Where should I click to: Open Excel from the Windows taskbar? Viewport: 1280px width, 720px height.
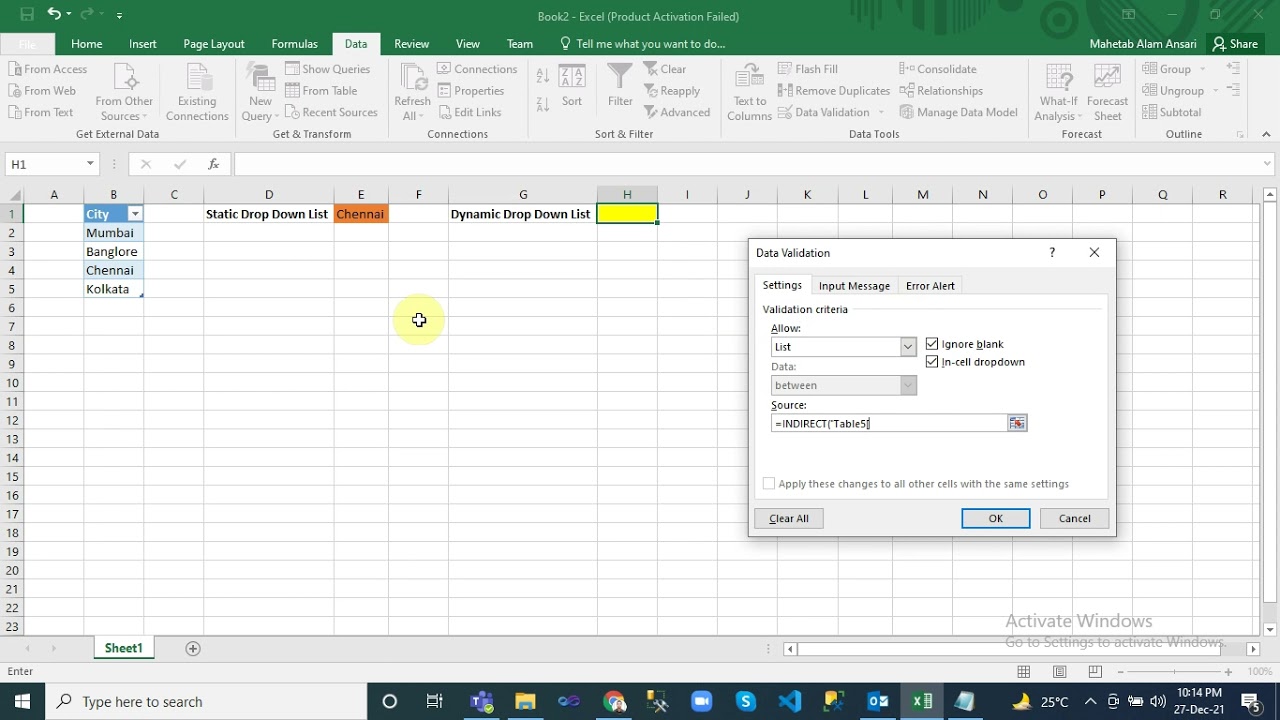[922, 701]
